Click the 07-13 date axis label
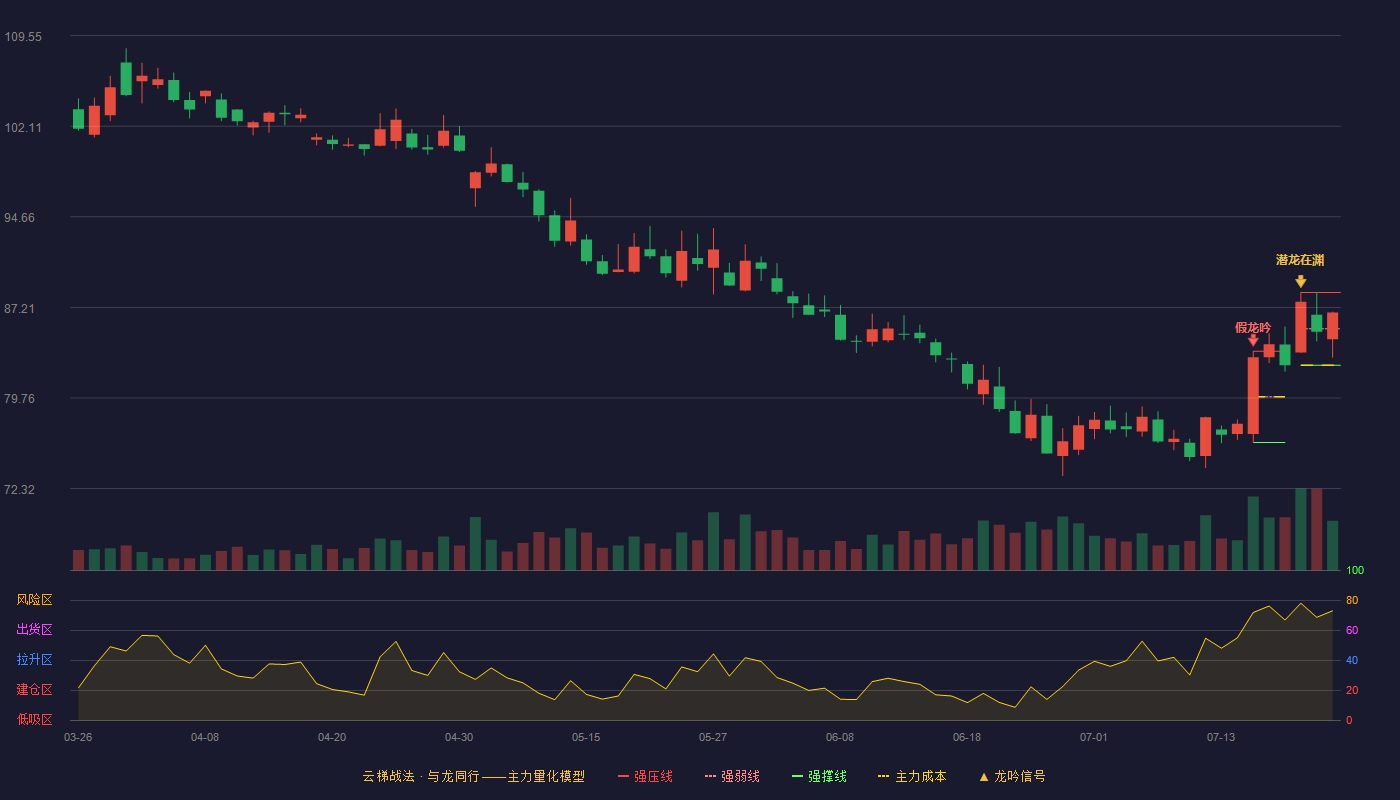 tap(1221, 737)
